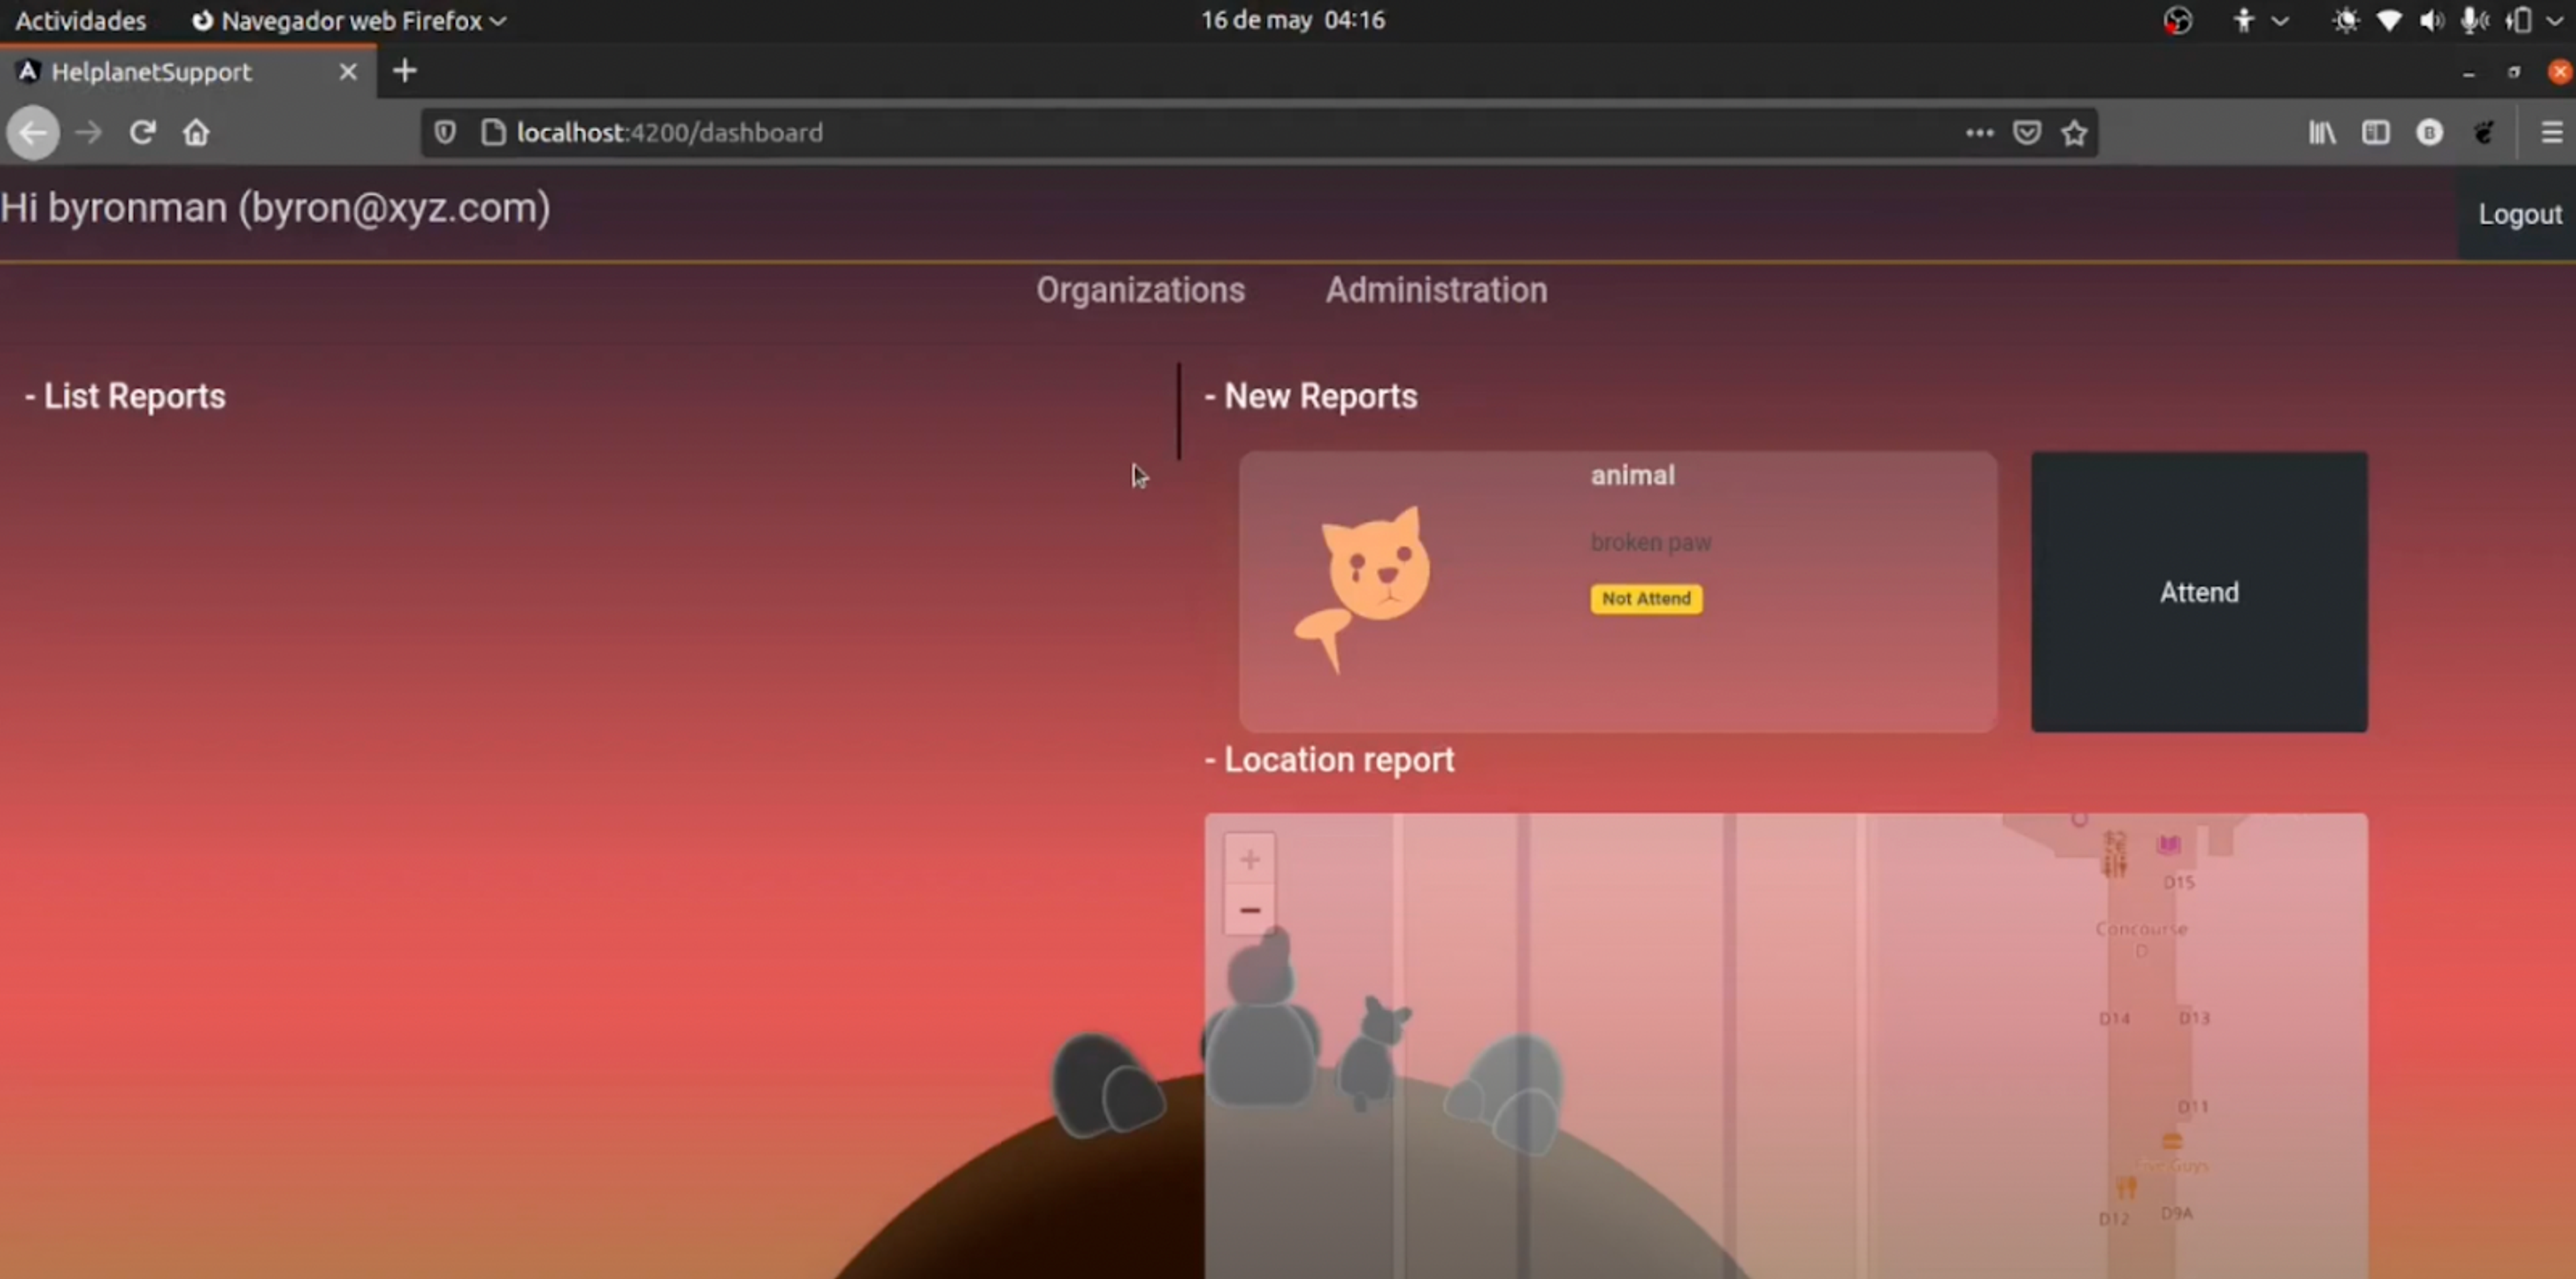Viewport: 2576px width, 1279px height.
Task: Save page to Pocket icon
Action: click(x=2027, y=133)
